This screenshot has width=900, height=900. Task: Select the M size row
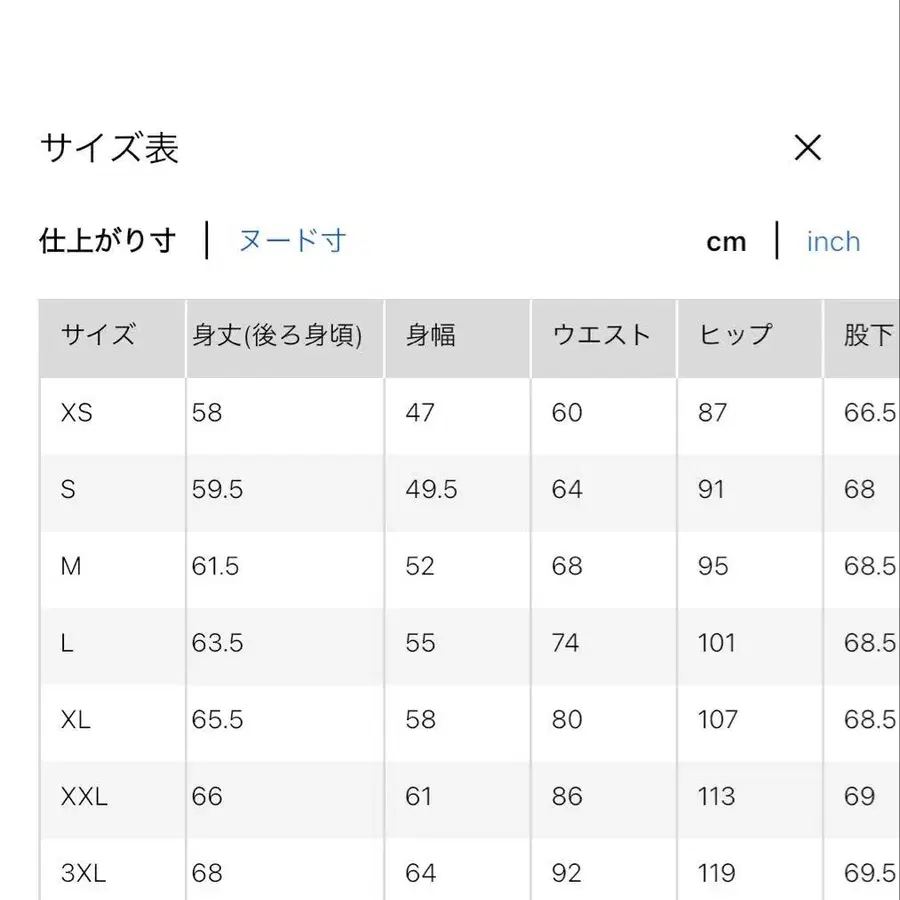coord(70,567)
